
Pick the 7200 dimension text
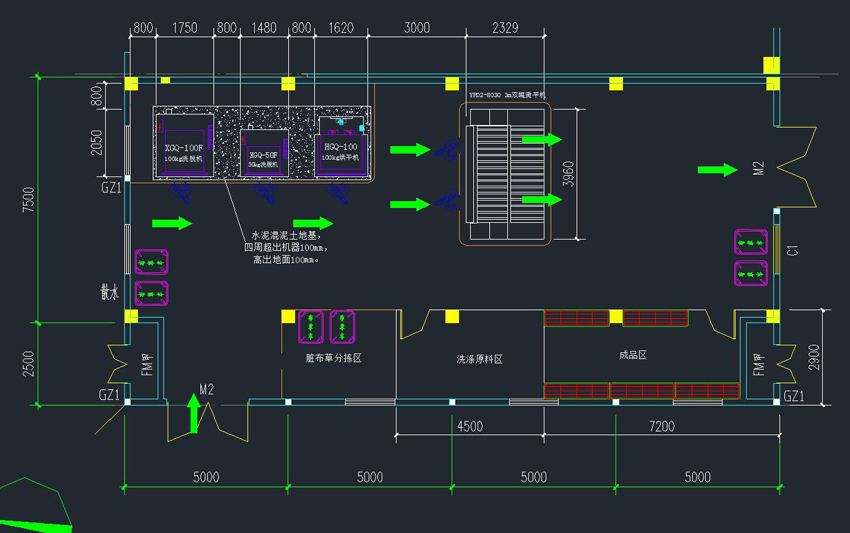pos(661,427)
